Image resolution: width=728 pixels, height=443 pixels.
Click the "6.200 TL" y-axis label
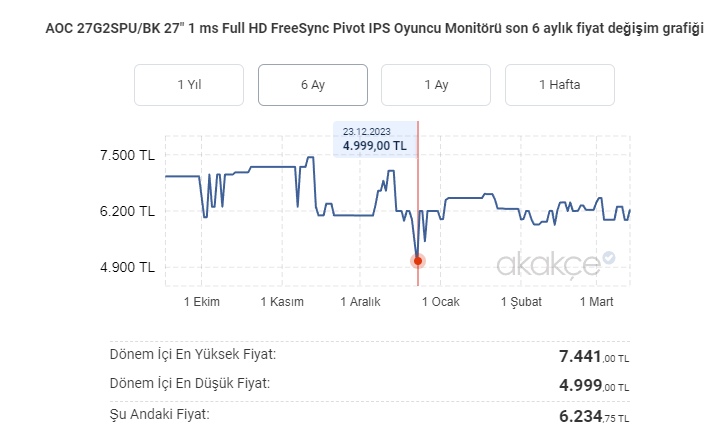126,211
